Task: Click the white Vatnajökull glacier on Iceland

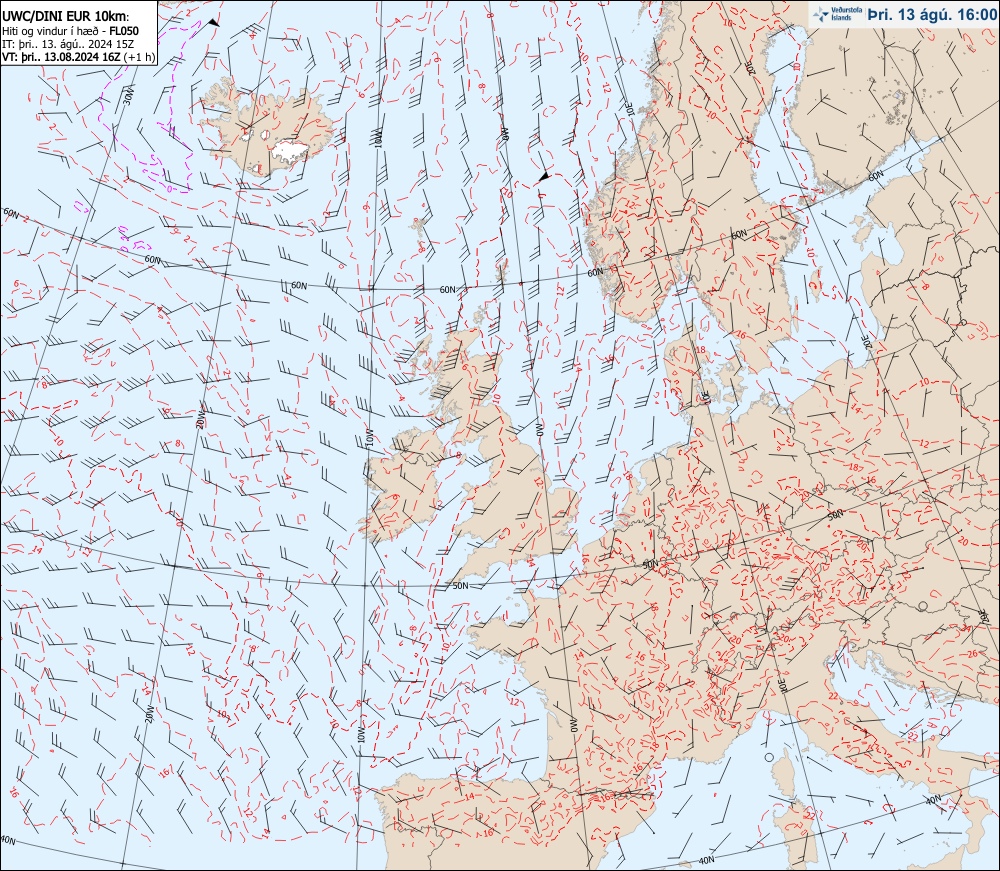Action: point(290,150)
